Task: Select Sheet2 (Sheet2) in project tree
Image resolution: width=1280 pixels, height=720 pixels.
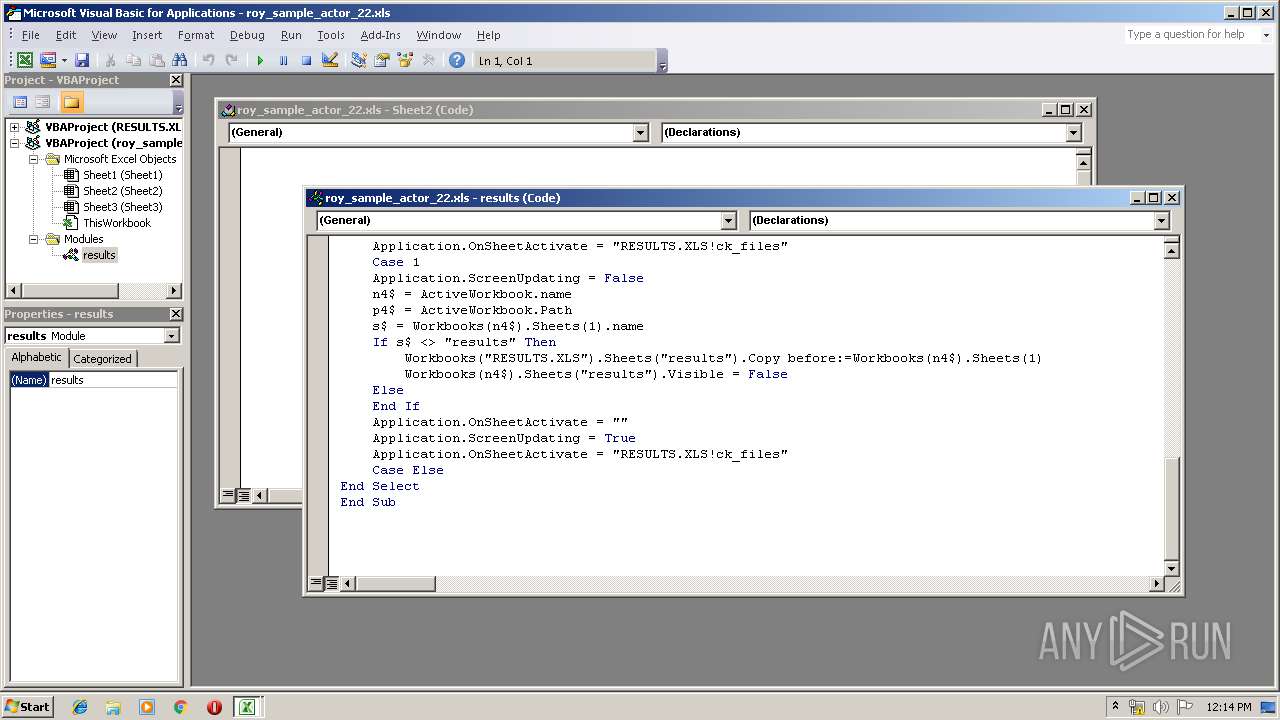Action: click(x=122, y=191)
